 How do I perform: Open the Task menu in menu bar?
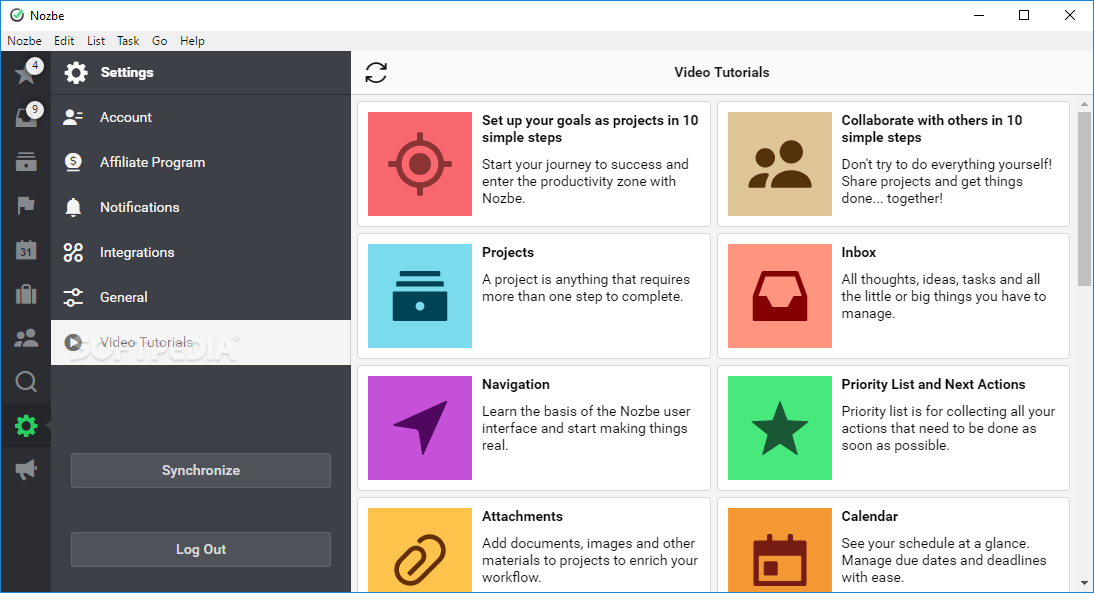pyautogui.click(x=128, y=41)
